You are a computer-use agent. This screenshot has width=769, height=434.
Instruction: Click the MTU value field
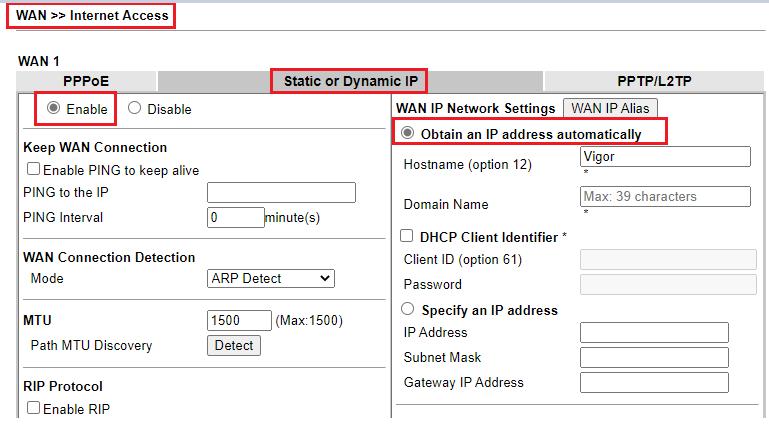tap(239, 321)
